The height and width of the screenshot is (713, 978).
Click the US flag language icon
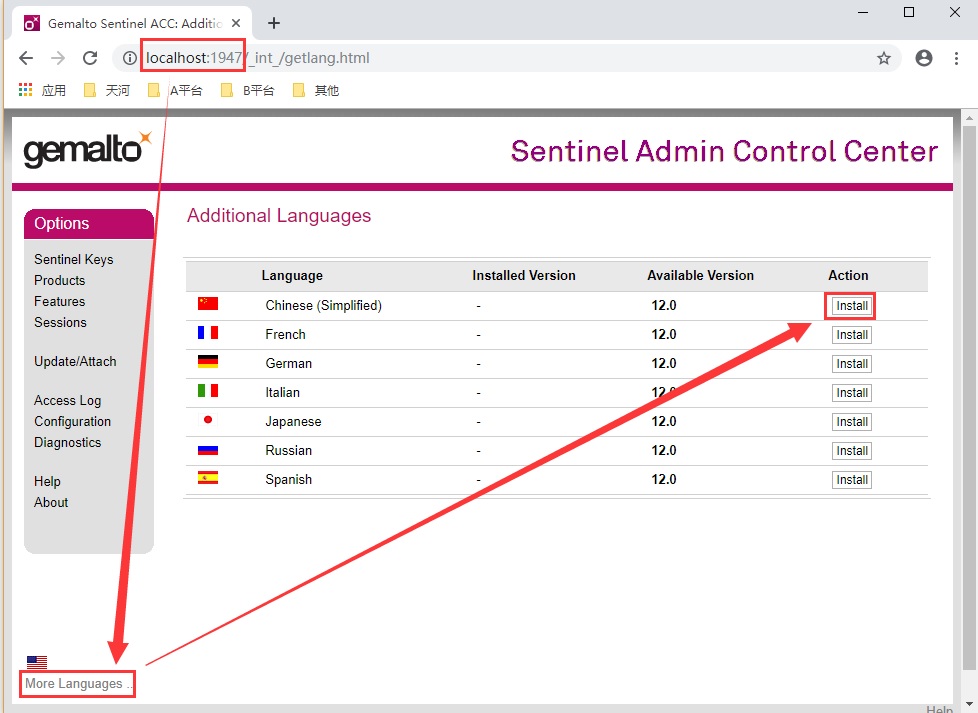coord(37,662)
